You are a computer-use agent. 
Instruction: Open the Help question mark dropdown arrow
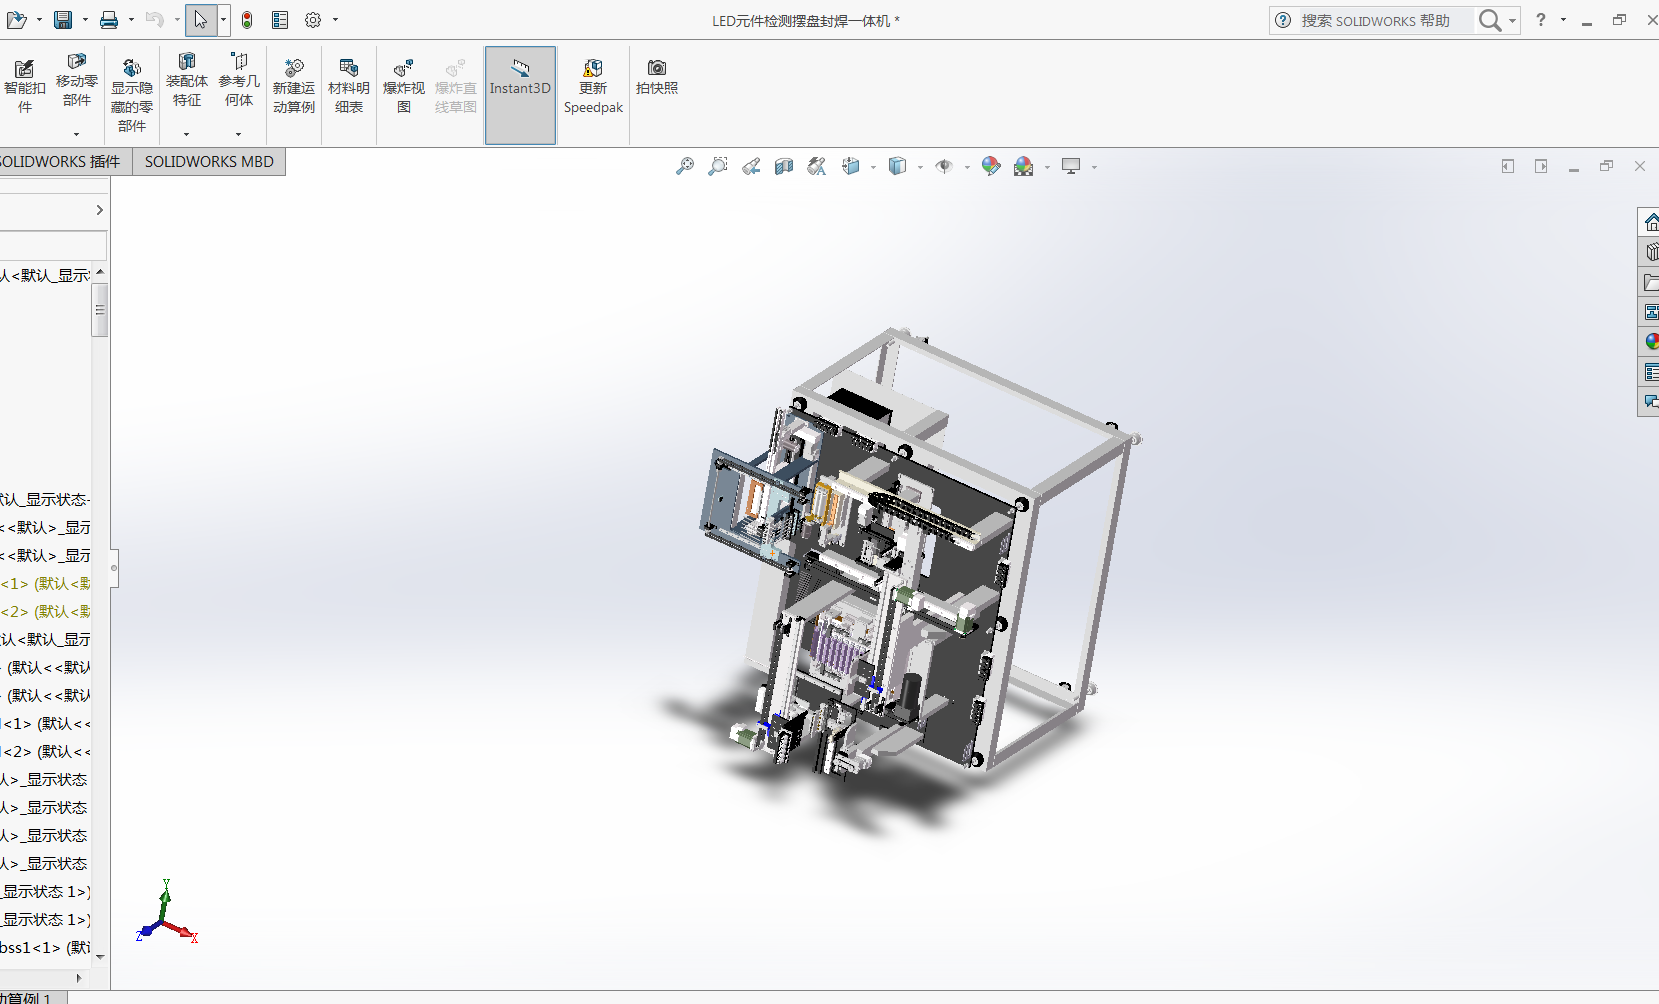[1563, 20]
